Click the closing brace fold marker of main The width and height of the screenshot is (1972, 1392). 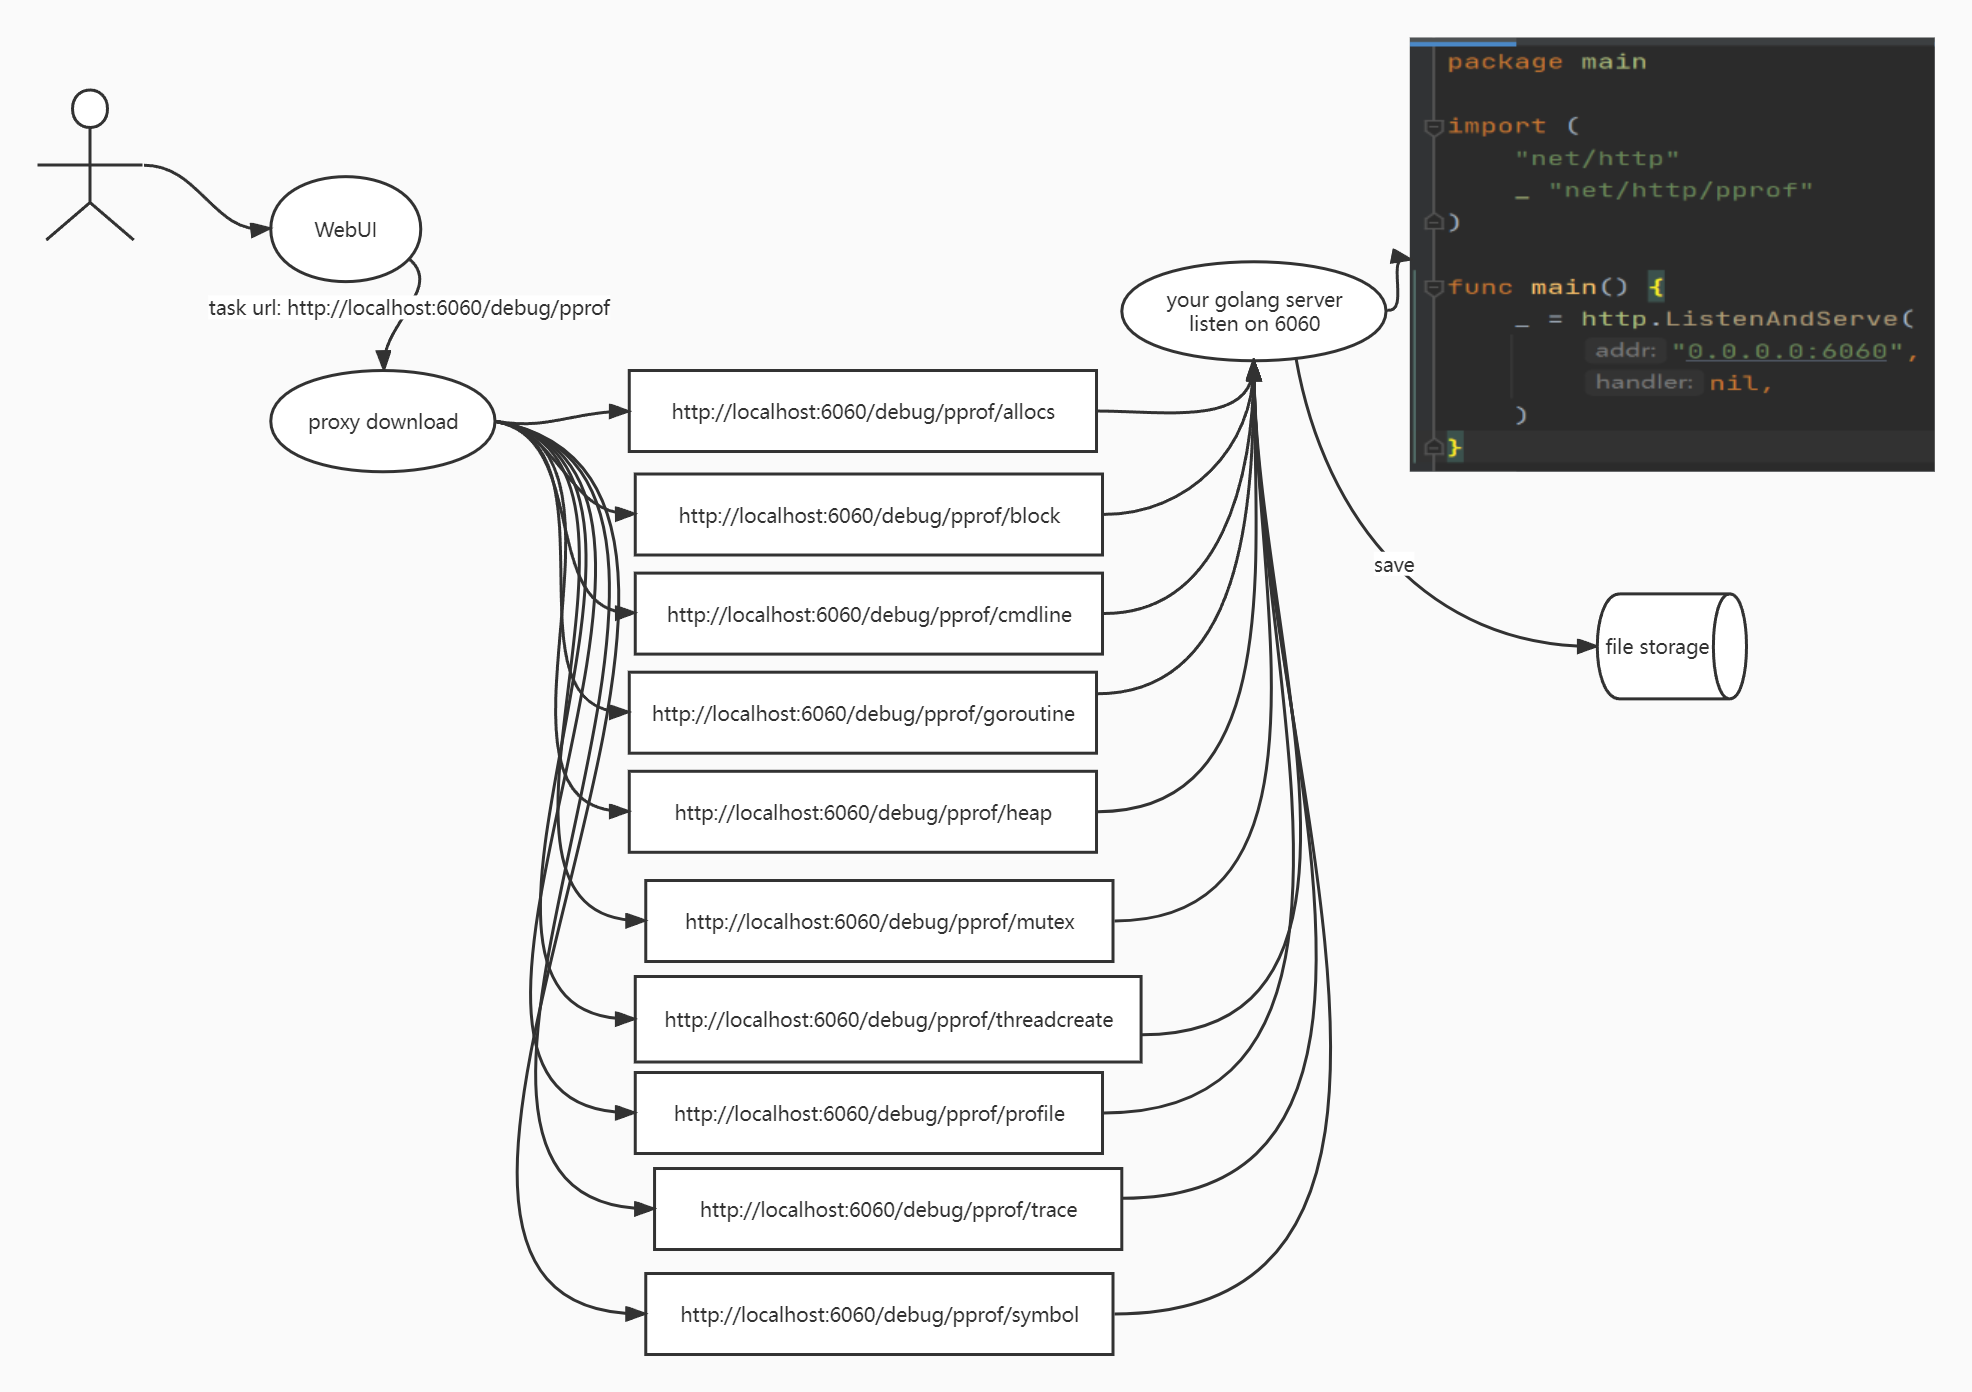(1433, 447)
